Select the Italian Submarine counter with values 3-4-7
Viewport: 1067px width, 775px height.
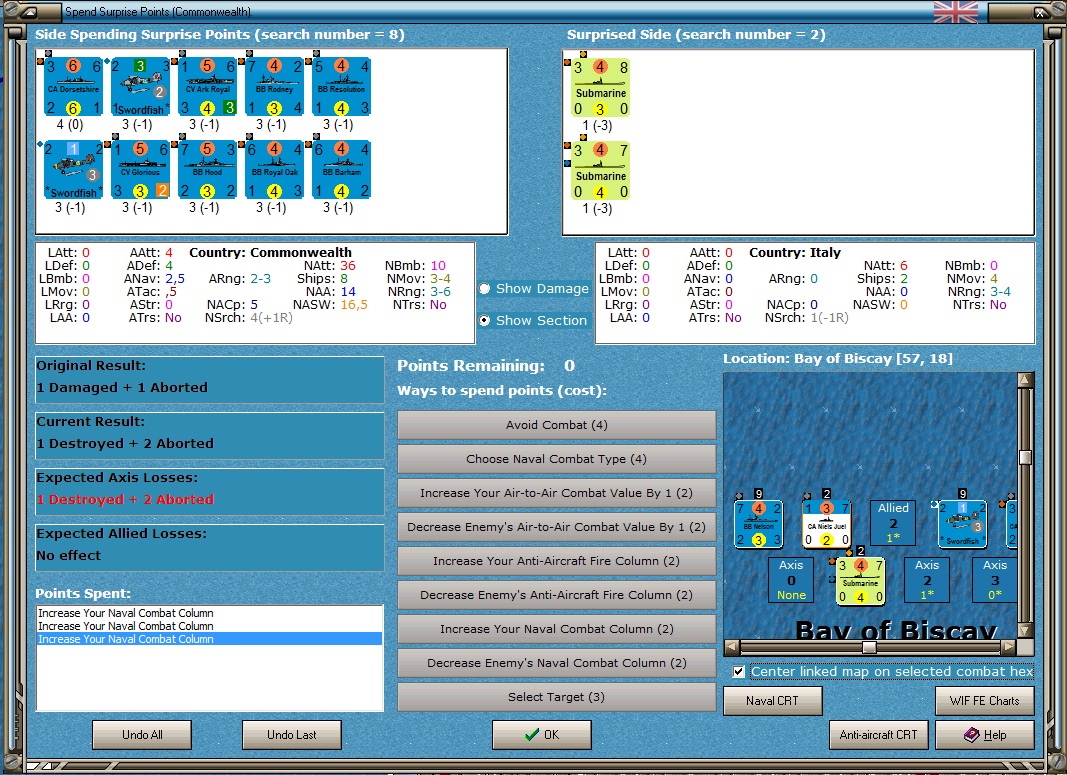[600, 171]
